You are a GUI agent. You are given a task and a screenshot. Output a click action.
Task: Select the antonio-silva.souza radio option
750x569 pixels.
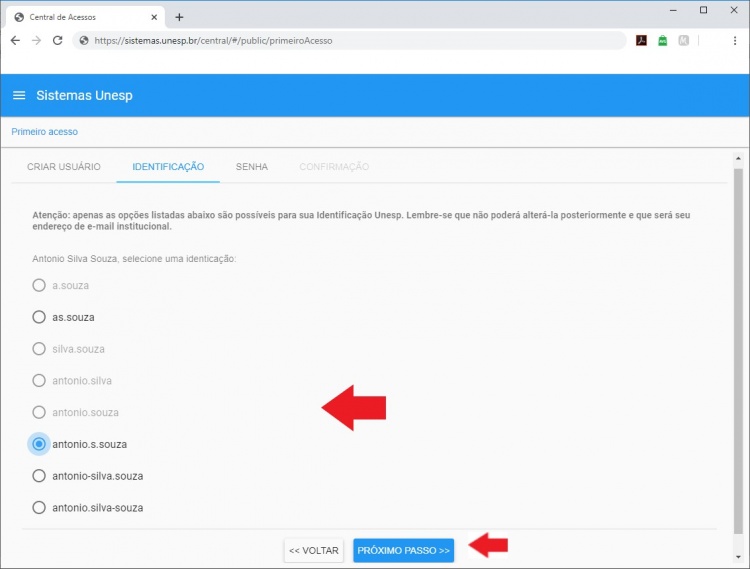point(39,476)
